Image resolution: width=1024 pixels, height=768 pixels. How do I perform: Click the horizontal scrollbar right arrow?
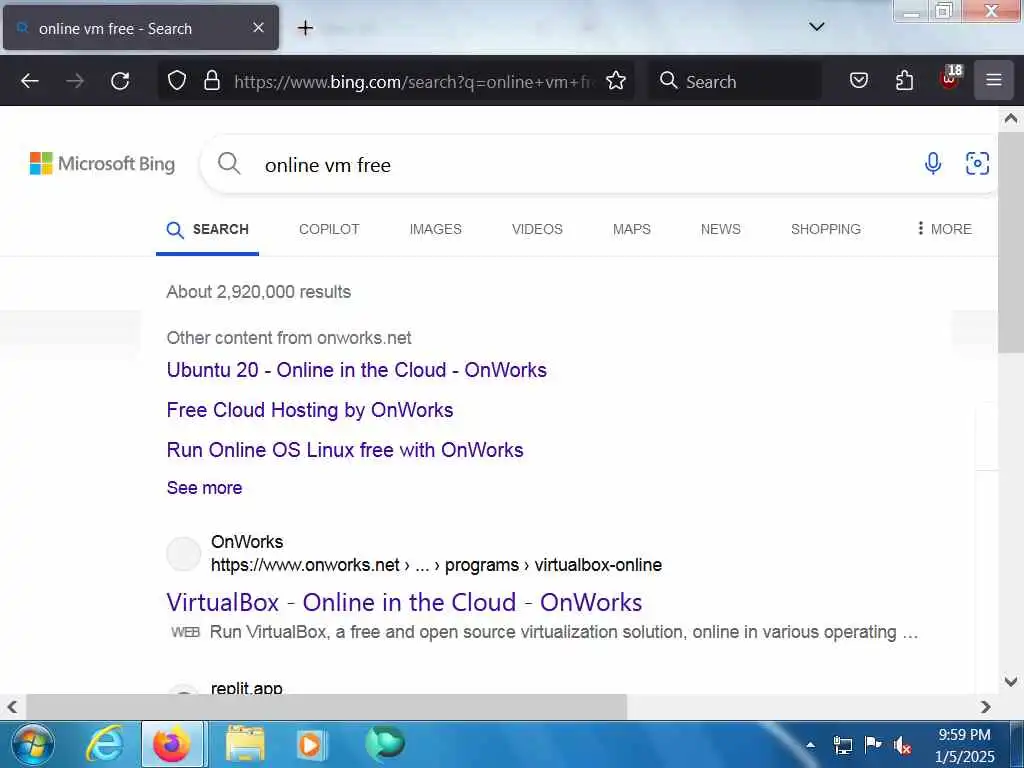point(985,707)
